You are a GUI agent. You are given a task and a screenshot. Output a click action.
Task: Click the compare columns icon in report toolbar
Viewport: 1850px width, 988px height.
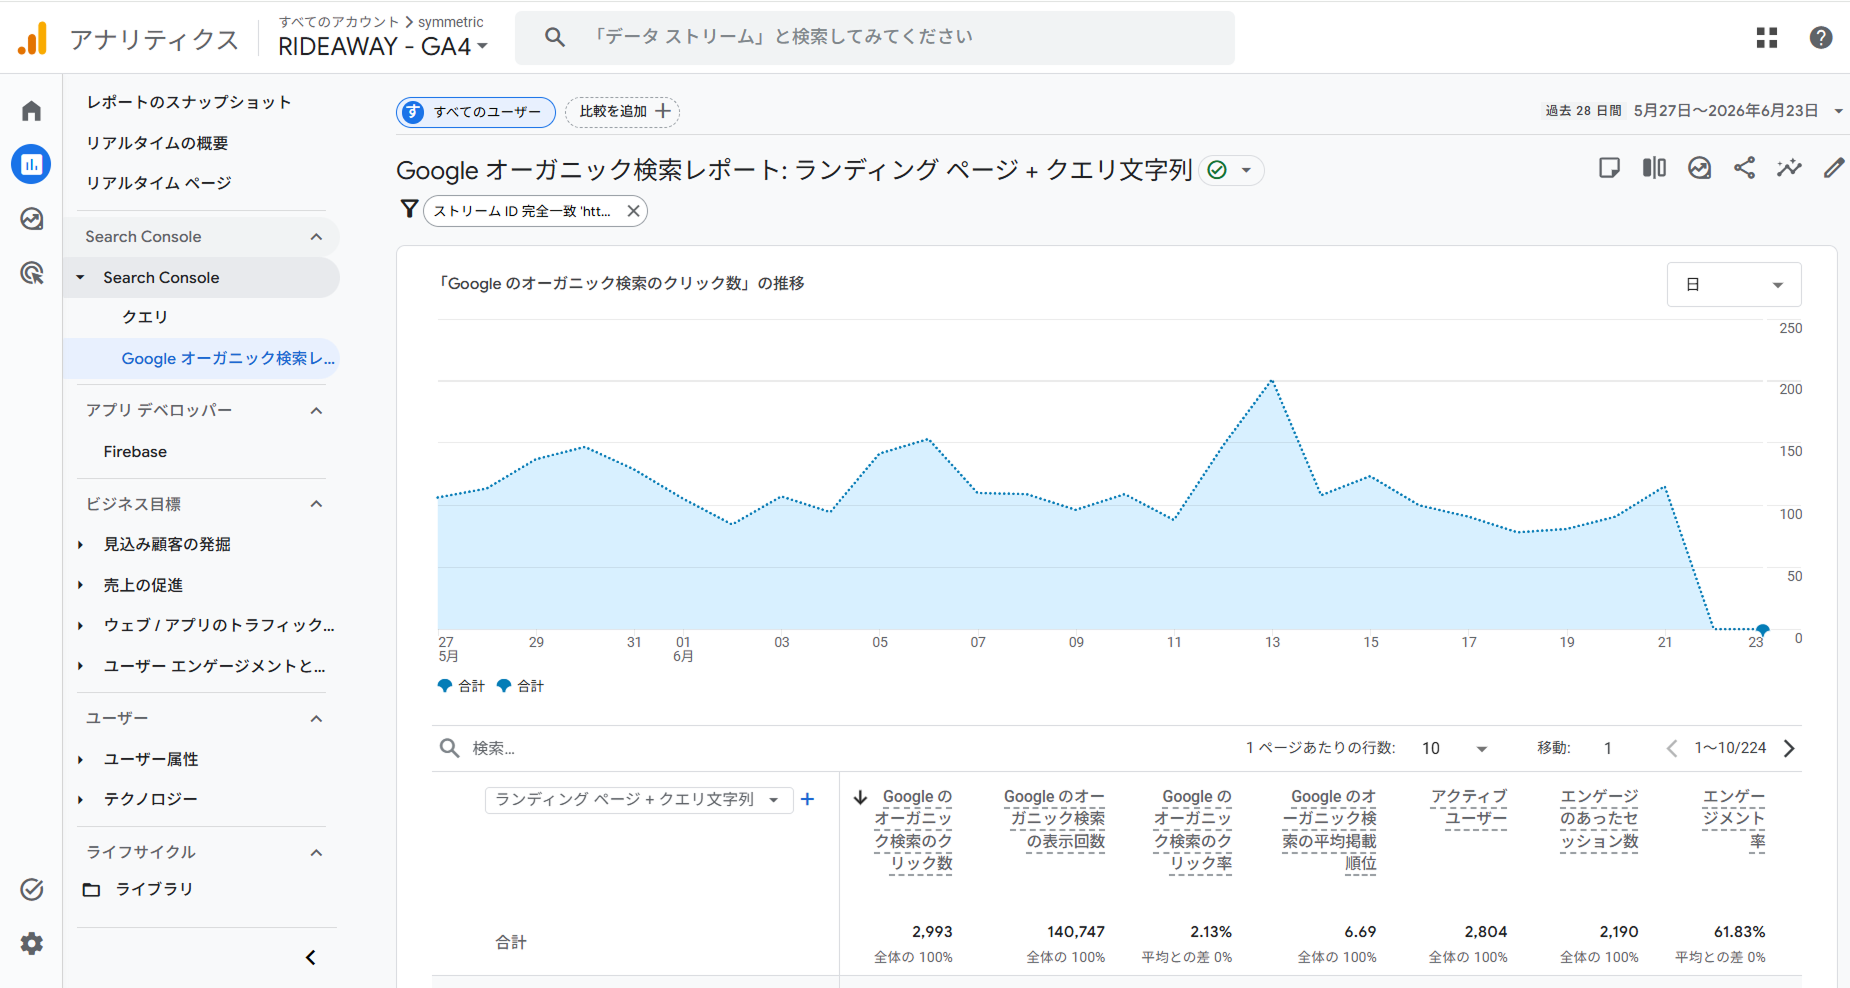click(x=1654, y=168)
